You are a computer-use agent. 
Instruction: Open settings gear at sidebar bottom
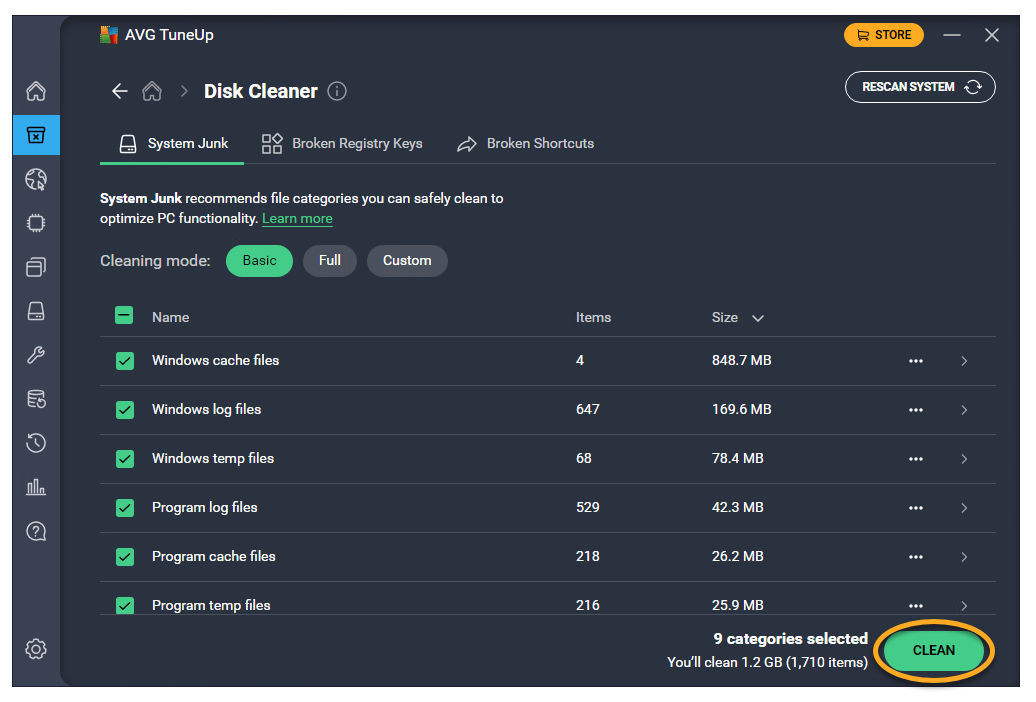pos(36,649)
